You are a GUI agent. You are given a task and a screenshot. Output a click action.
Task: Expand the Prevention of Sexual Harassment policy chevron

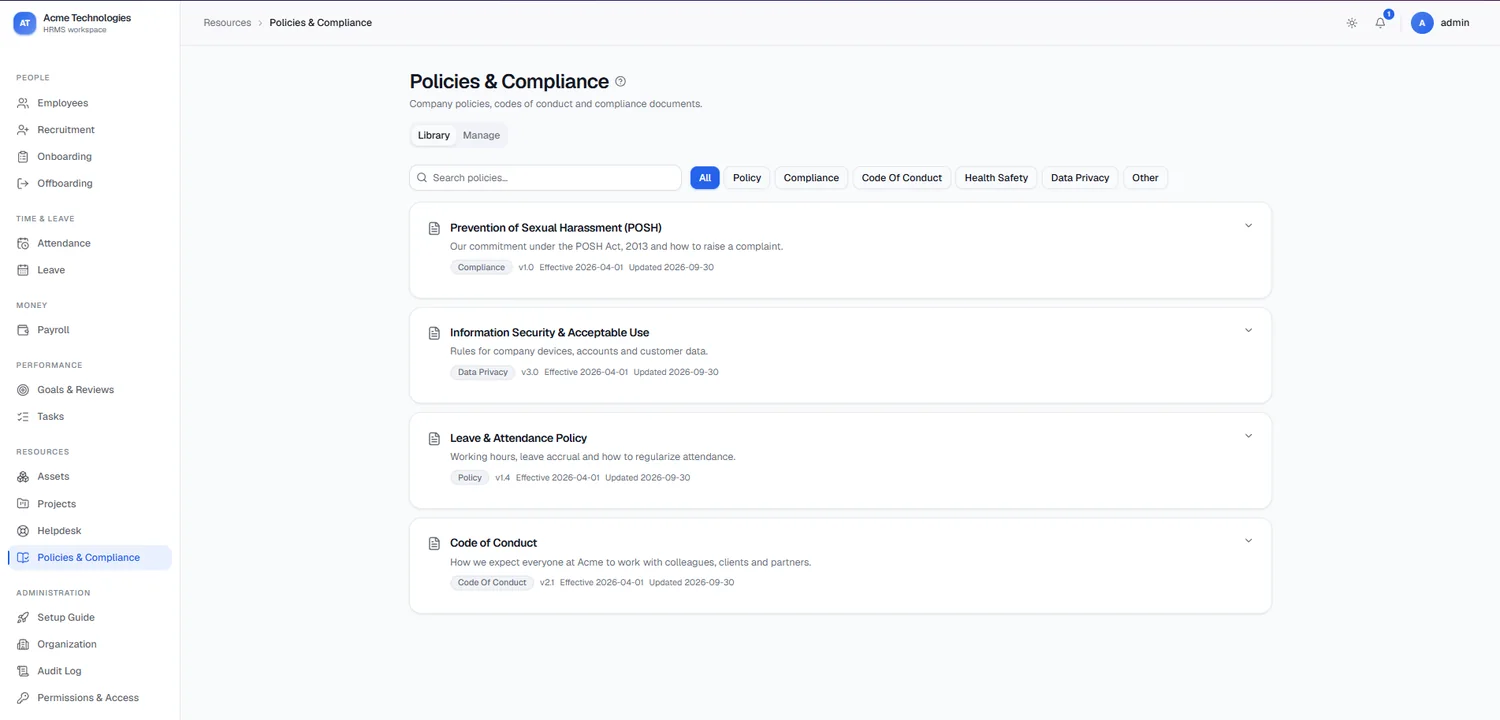click(x=1248, y=225)
